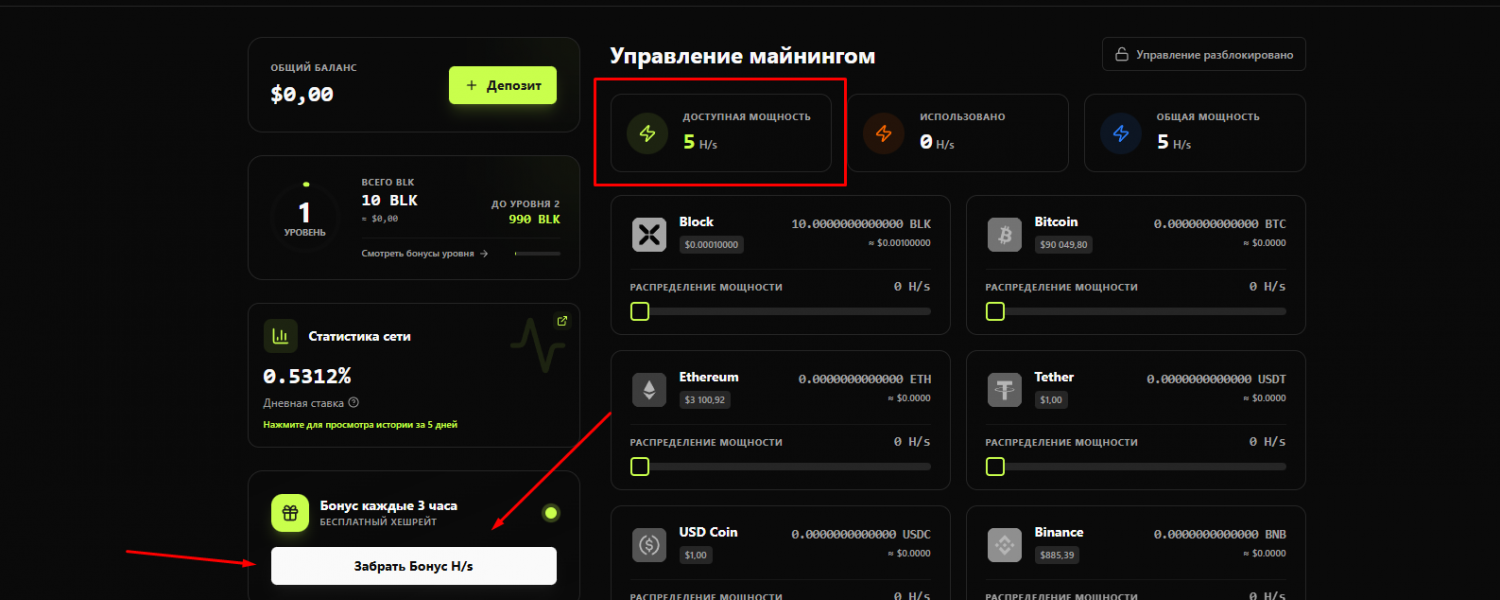The height and width of the screenshot is (600, 1500).
Task: Click the '+ Депозит' button
Action: 502,85
